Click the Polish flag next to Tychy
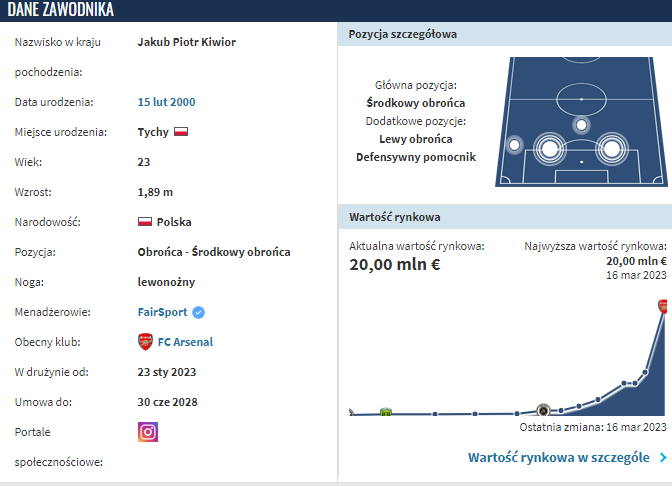Viewport: 672px width, 486px height. click(181, 132)
